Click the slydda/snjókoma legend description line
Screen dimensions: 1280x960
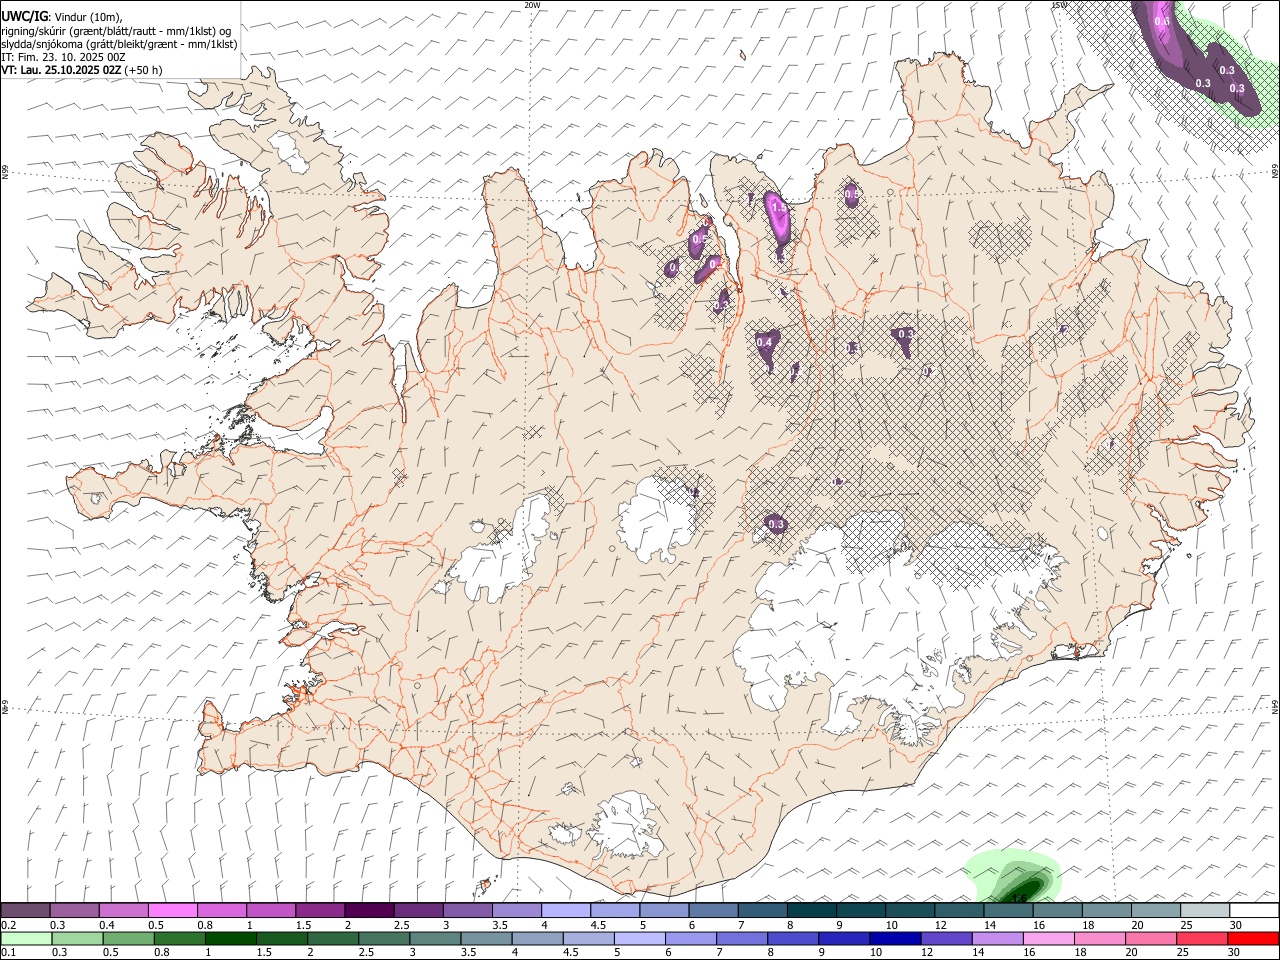(119, 44)
